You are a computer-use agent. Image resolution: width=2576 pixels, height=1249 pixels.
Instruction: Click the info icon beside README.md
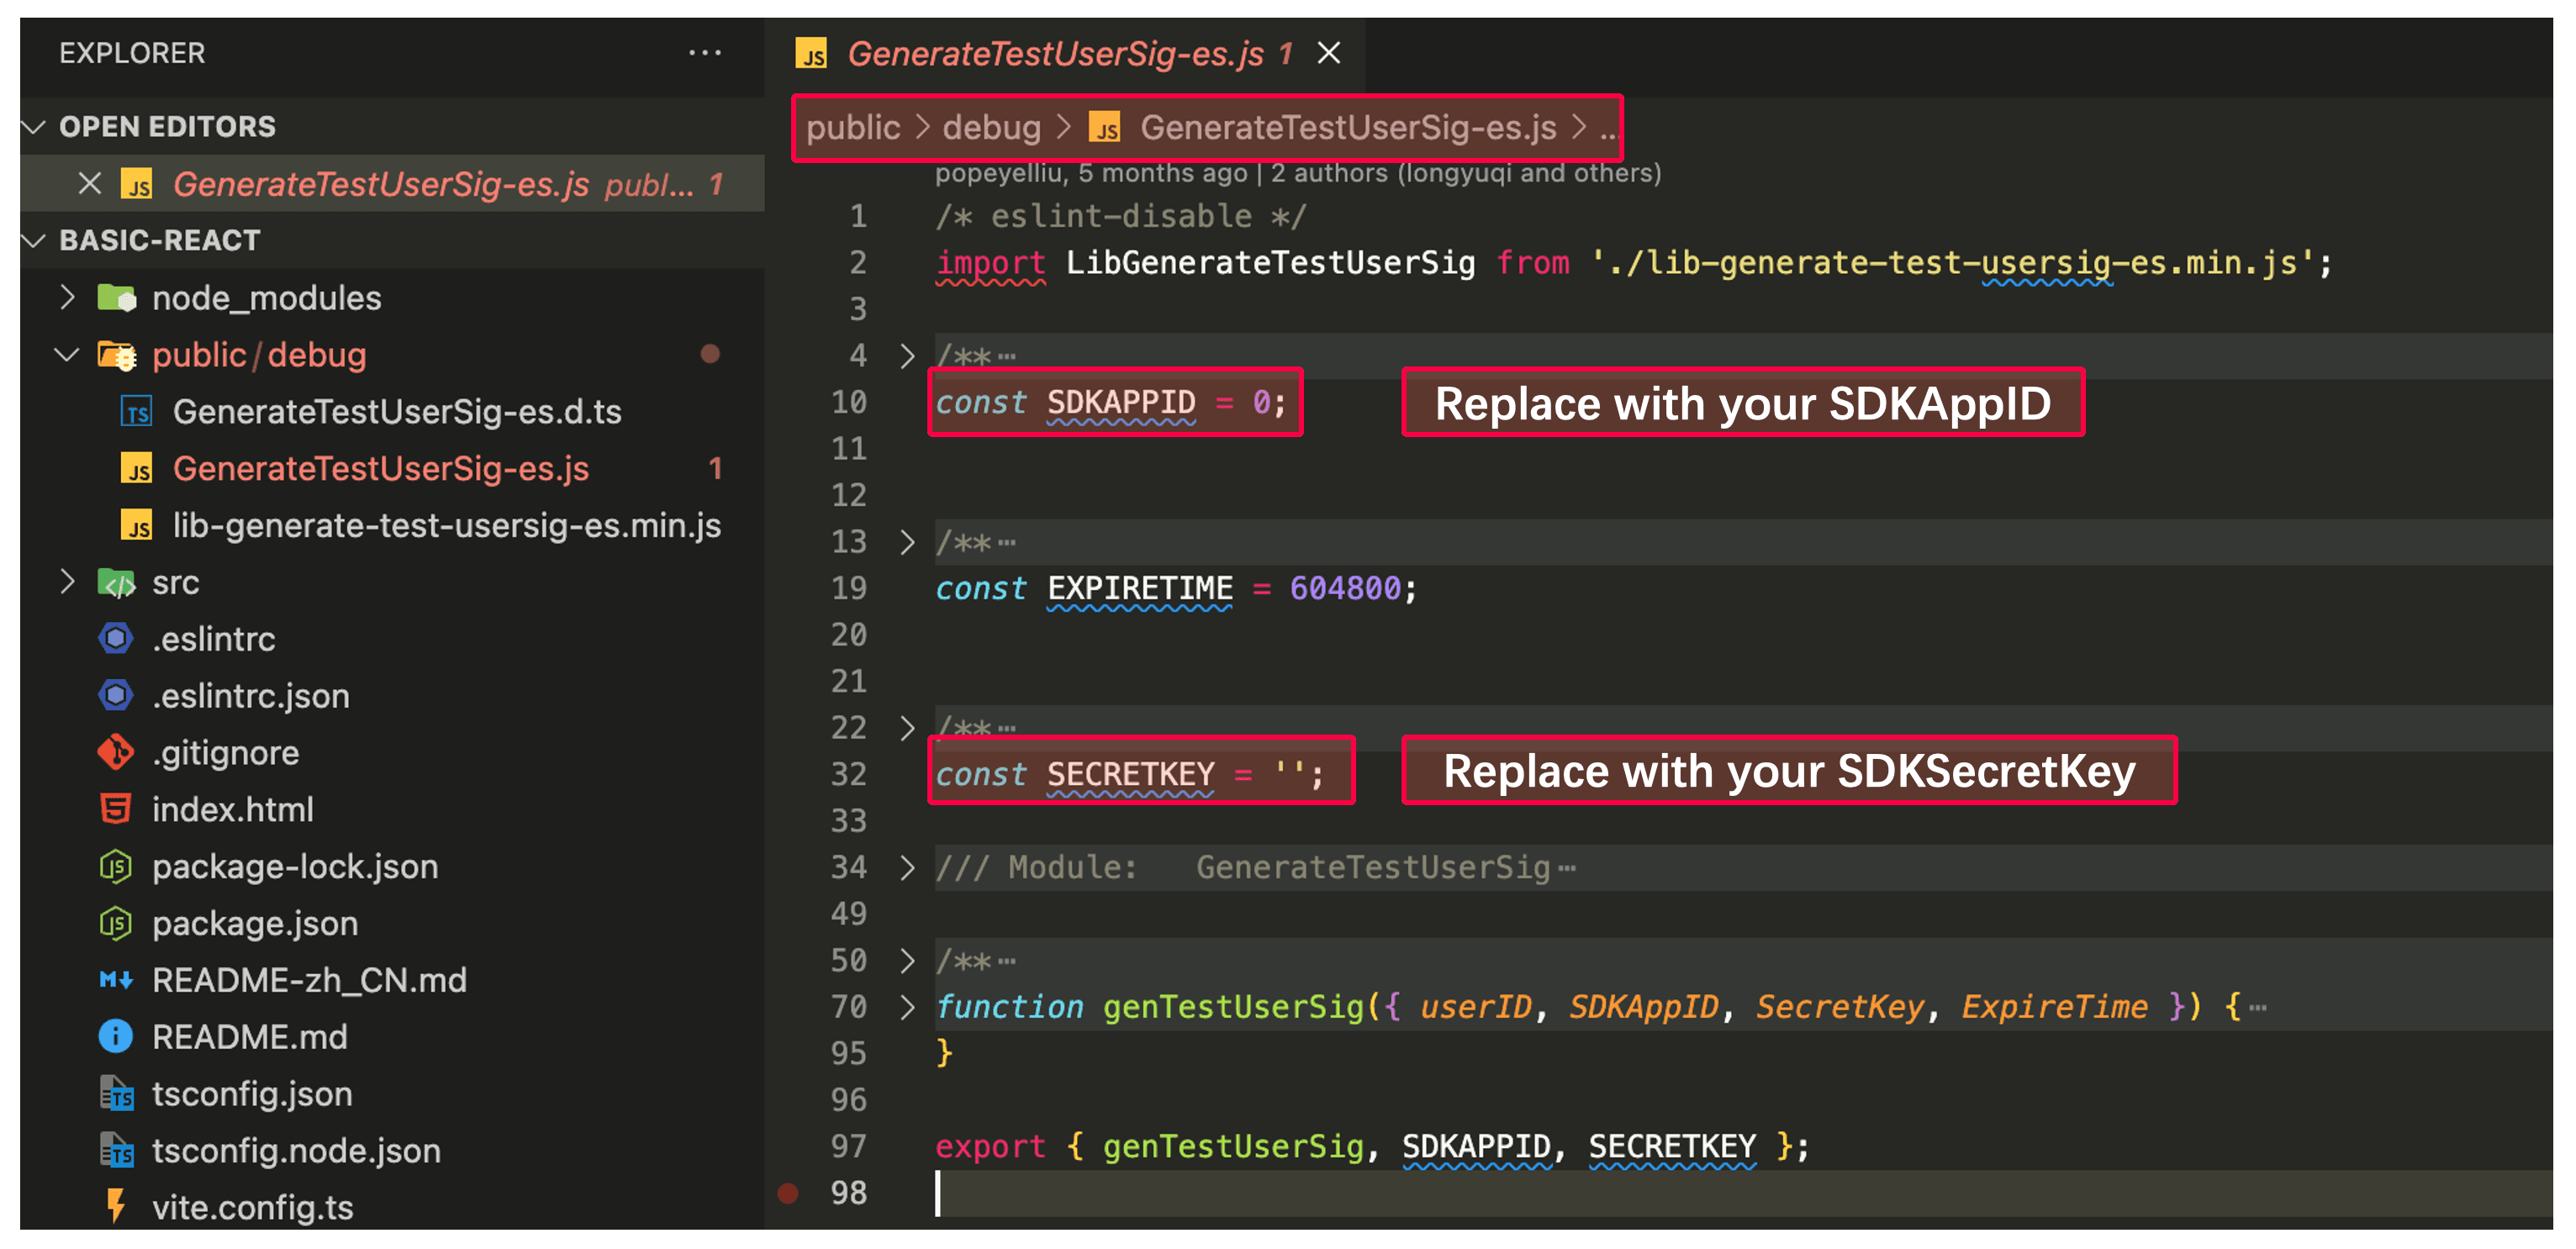click(116, 1036)
